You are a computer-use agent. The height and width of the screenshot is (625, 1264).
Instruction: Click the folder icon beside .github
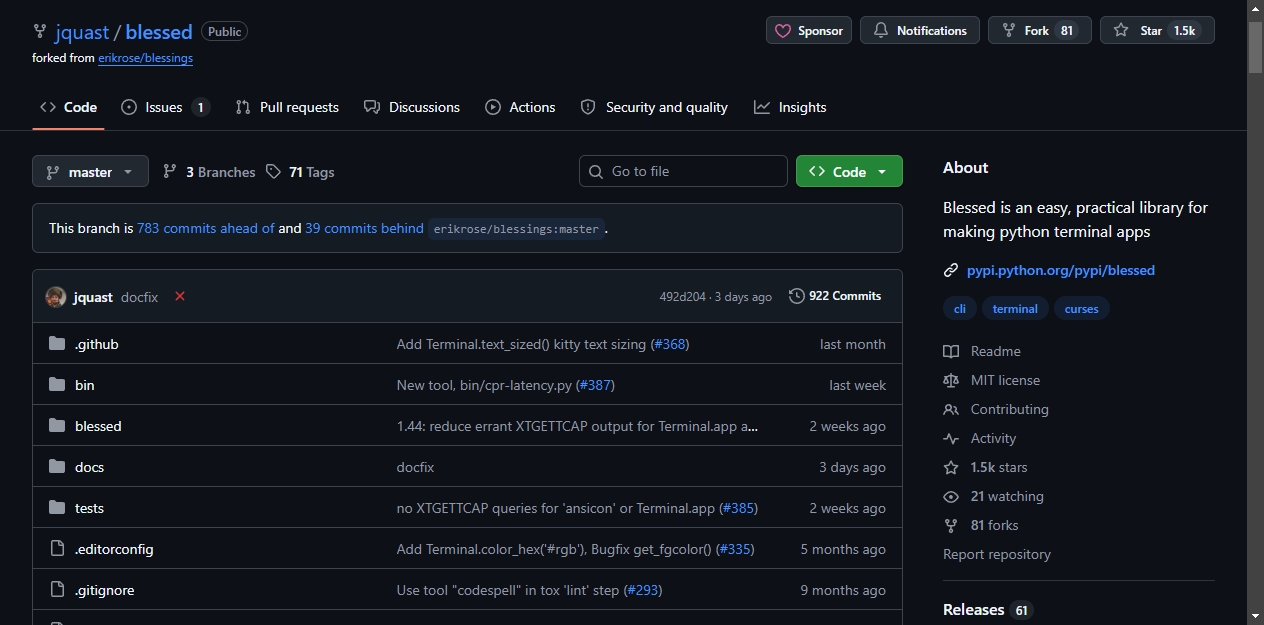click(x=57, y=344)
